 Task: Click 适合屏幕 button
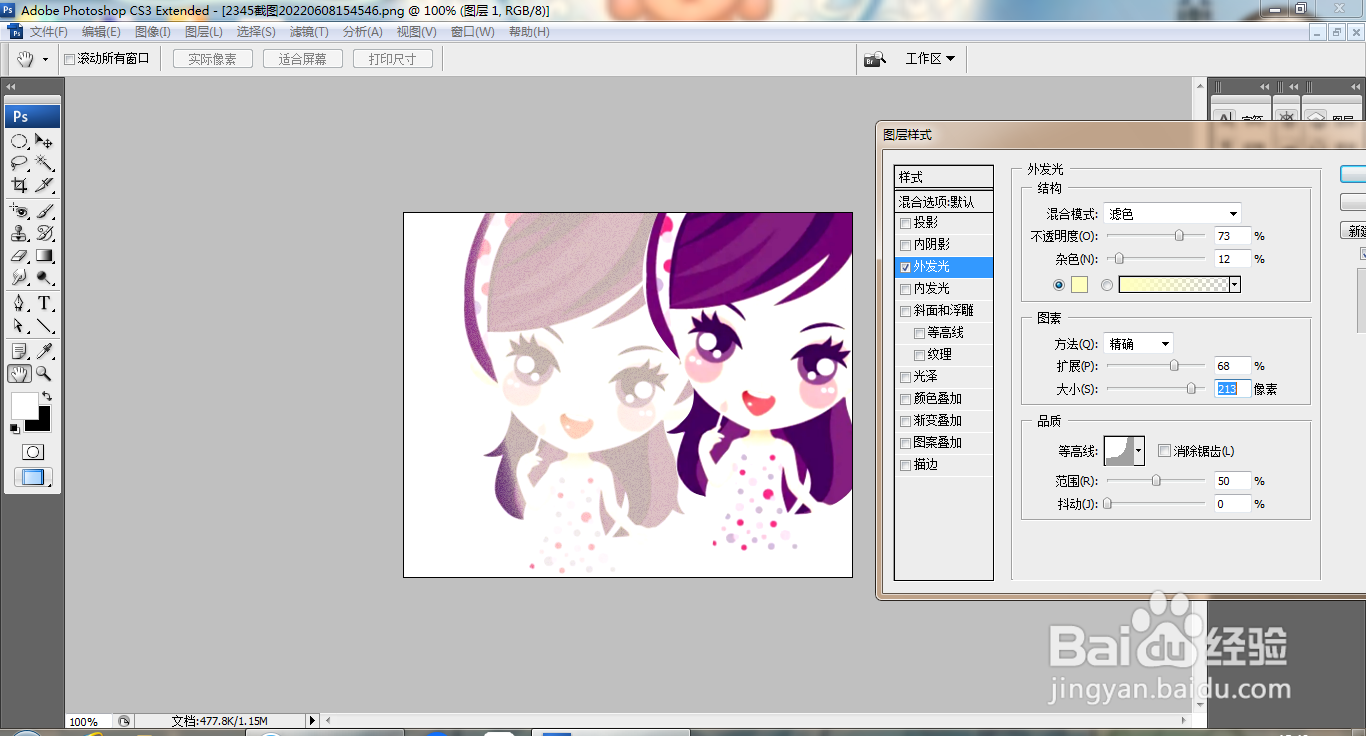point(303,59)
